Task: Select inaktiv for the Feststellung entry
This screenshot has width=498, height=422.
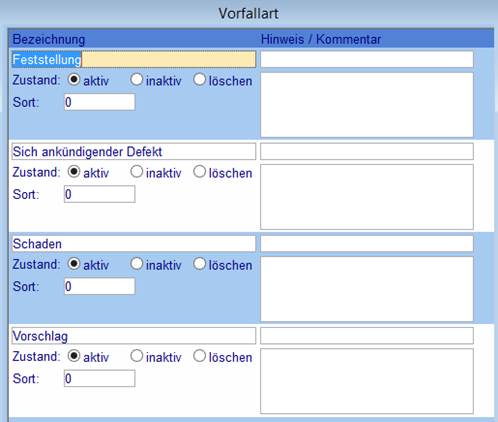Action: (136, 80)
